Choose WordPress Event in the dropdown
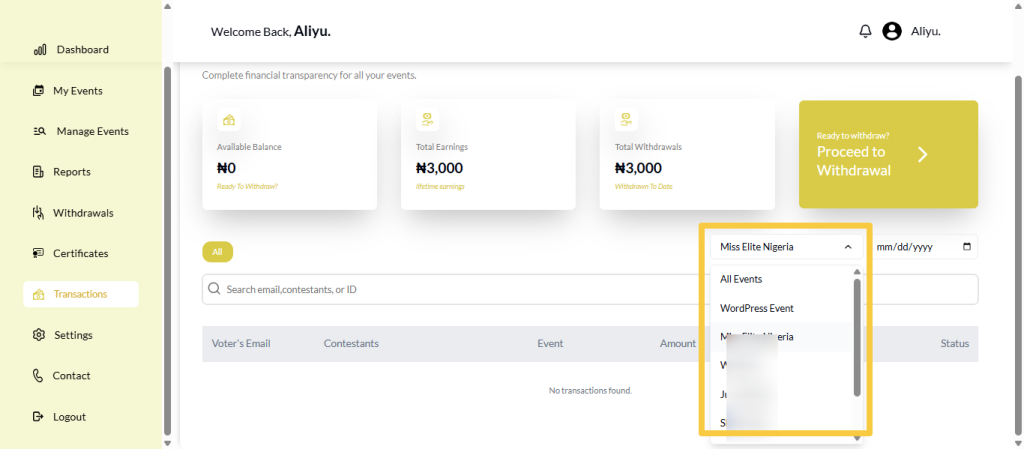The image size is (1024, 449). click(x=756, y=308)
